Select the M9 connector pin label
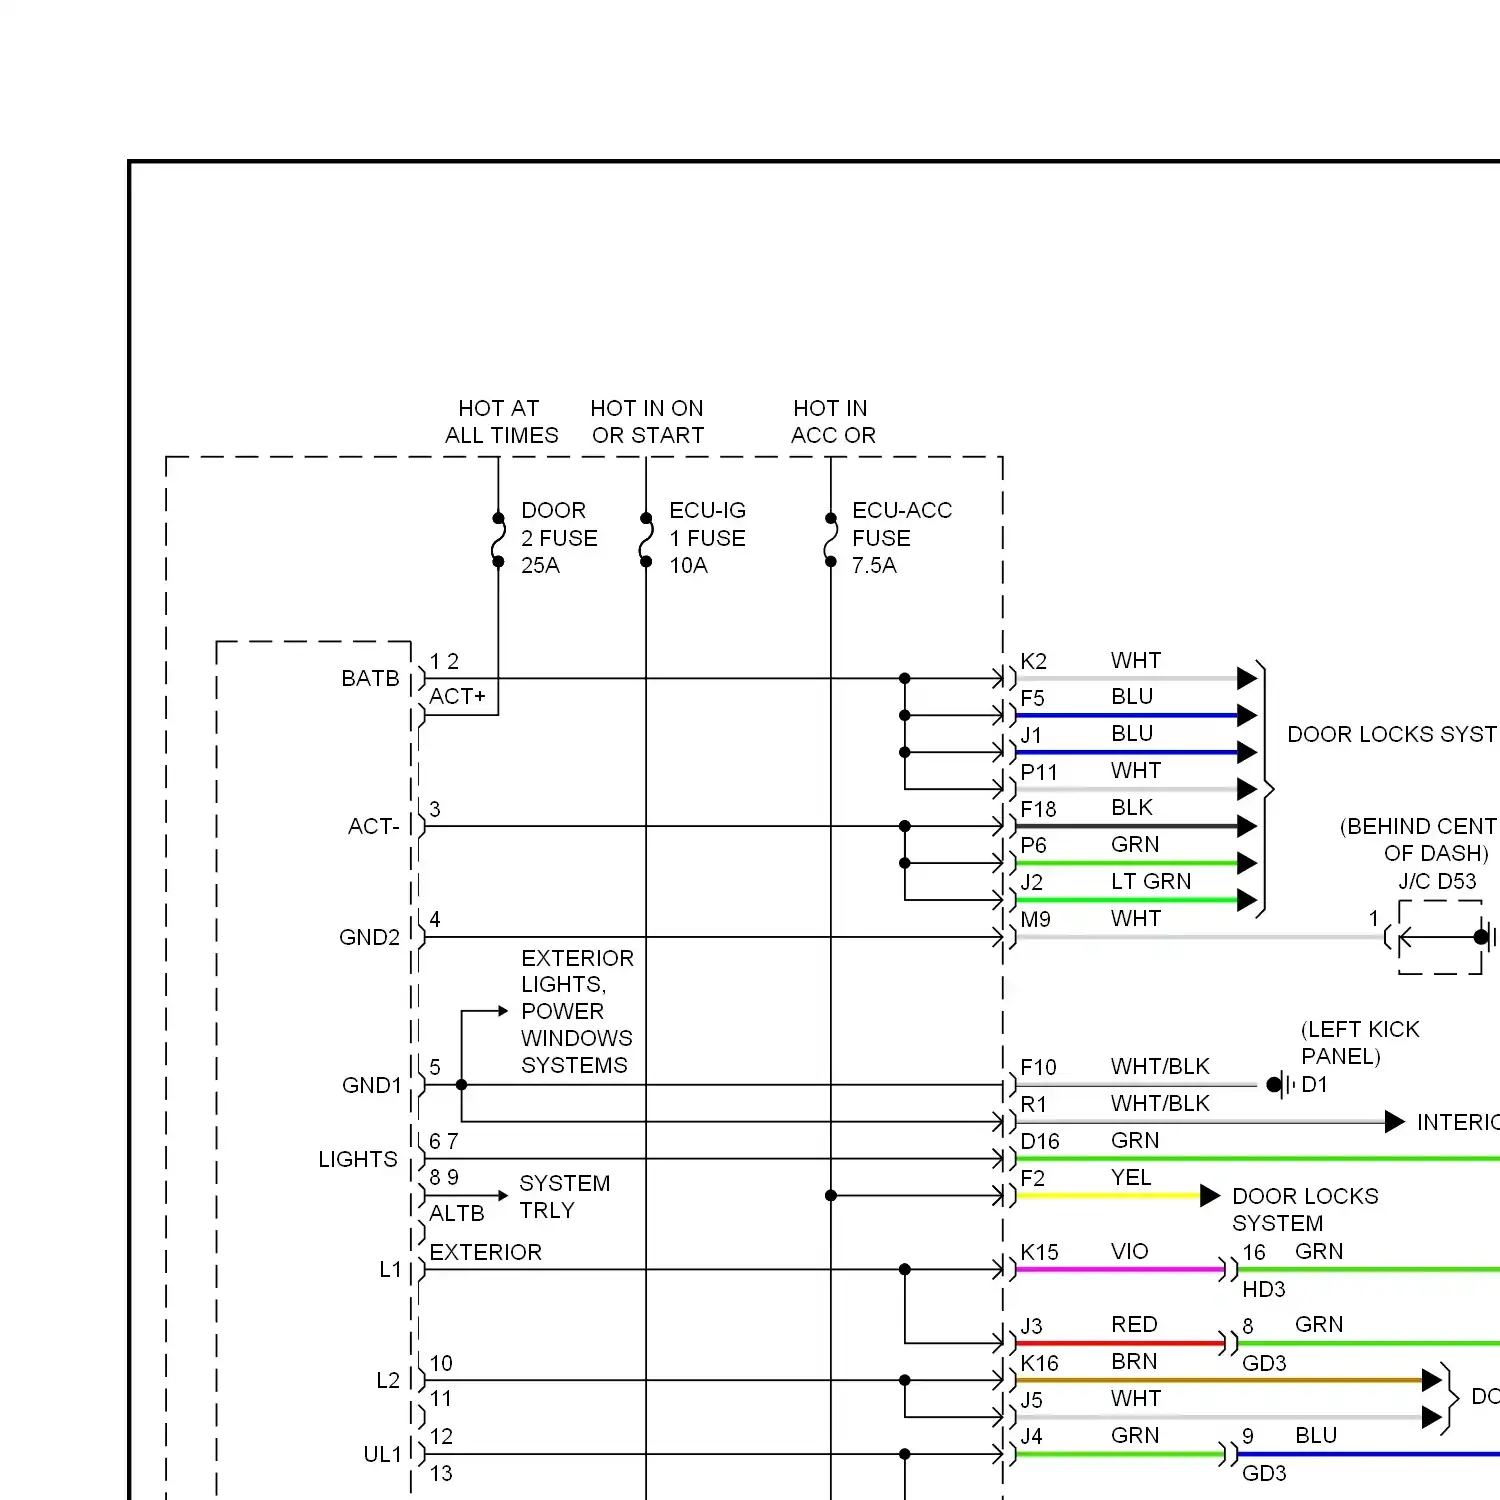This screenshot has width=1500, height=1500. [x=1035, y=920]
